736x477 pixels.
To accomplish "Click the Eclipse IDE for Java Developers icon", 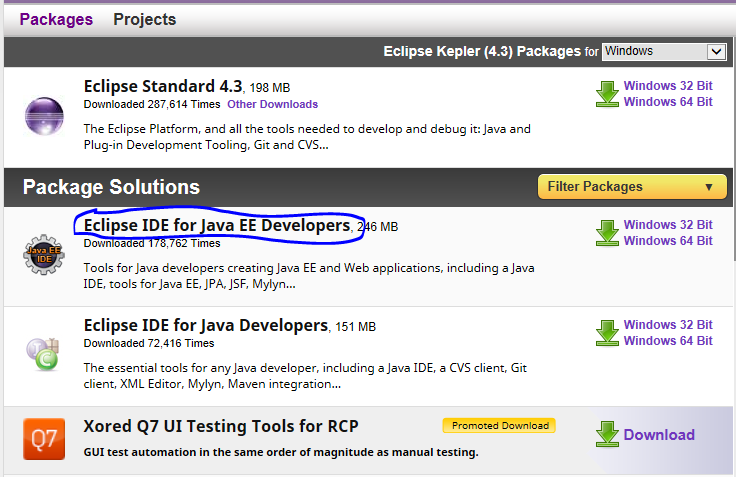I will [44, 353].
